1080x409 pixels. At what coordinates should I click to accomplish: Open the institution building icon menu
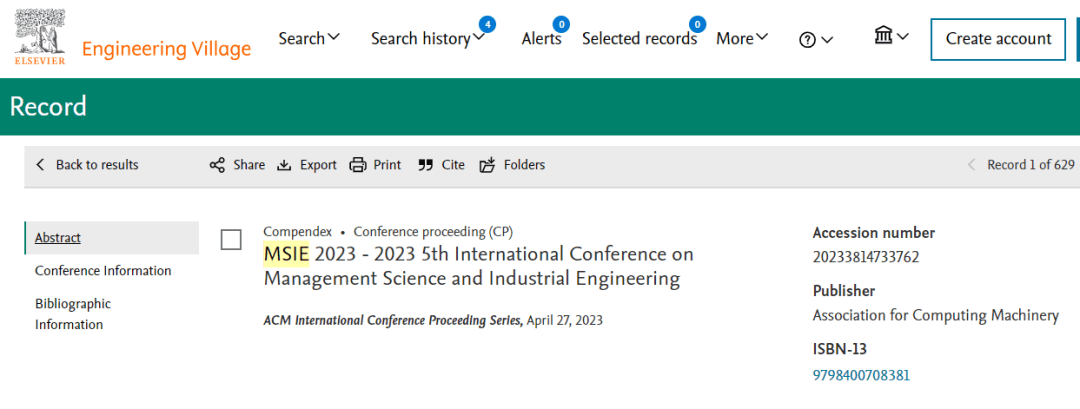click(x=891, y=36)
